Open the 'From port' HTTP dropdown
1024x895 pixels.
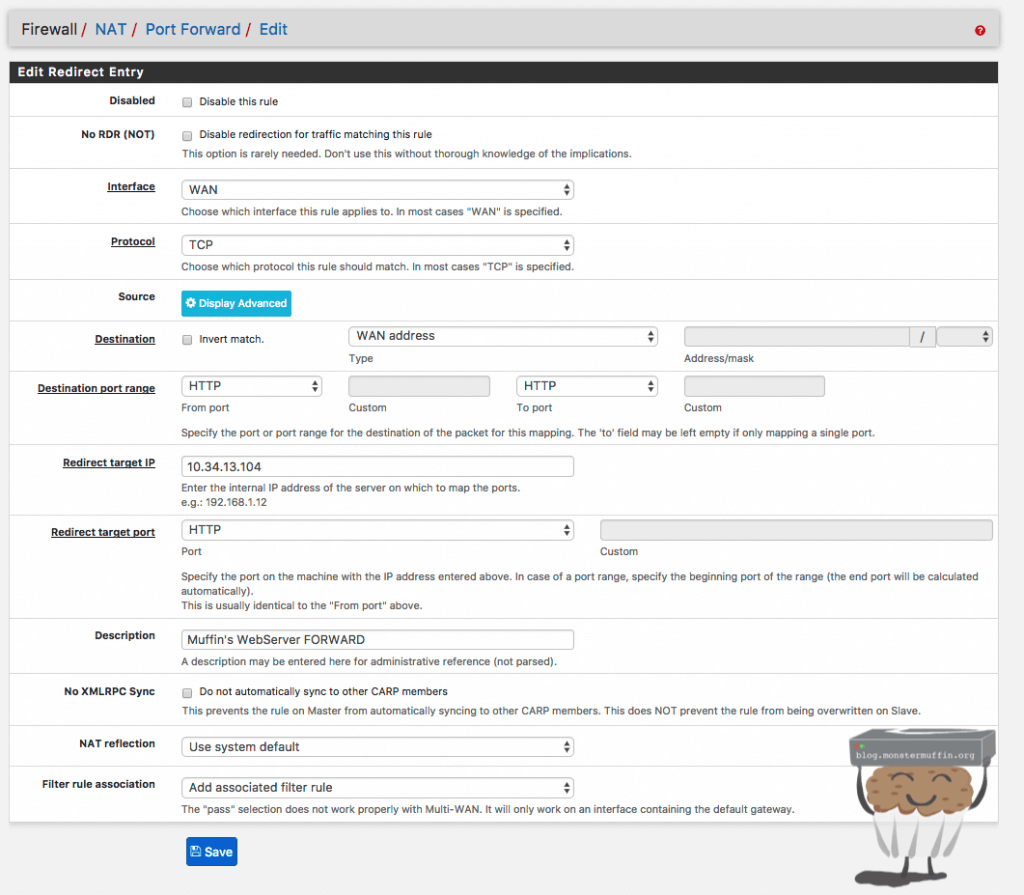251,386
